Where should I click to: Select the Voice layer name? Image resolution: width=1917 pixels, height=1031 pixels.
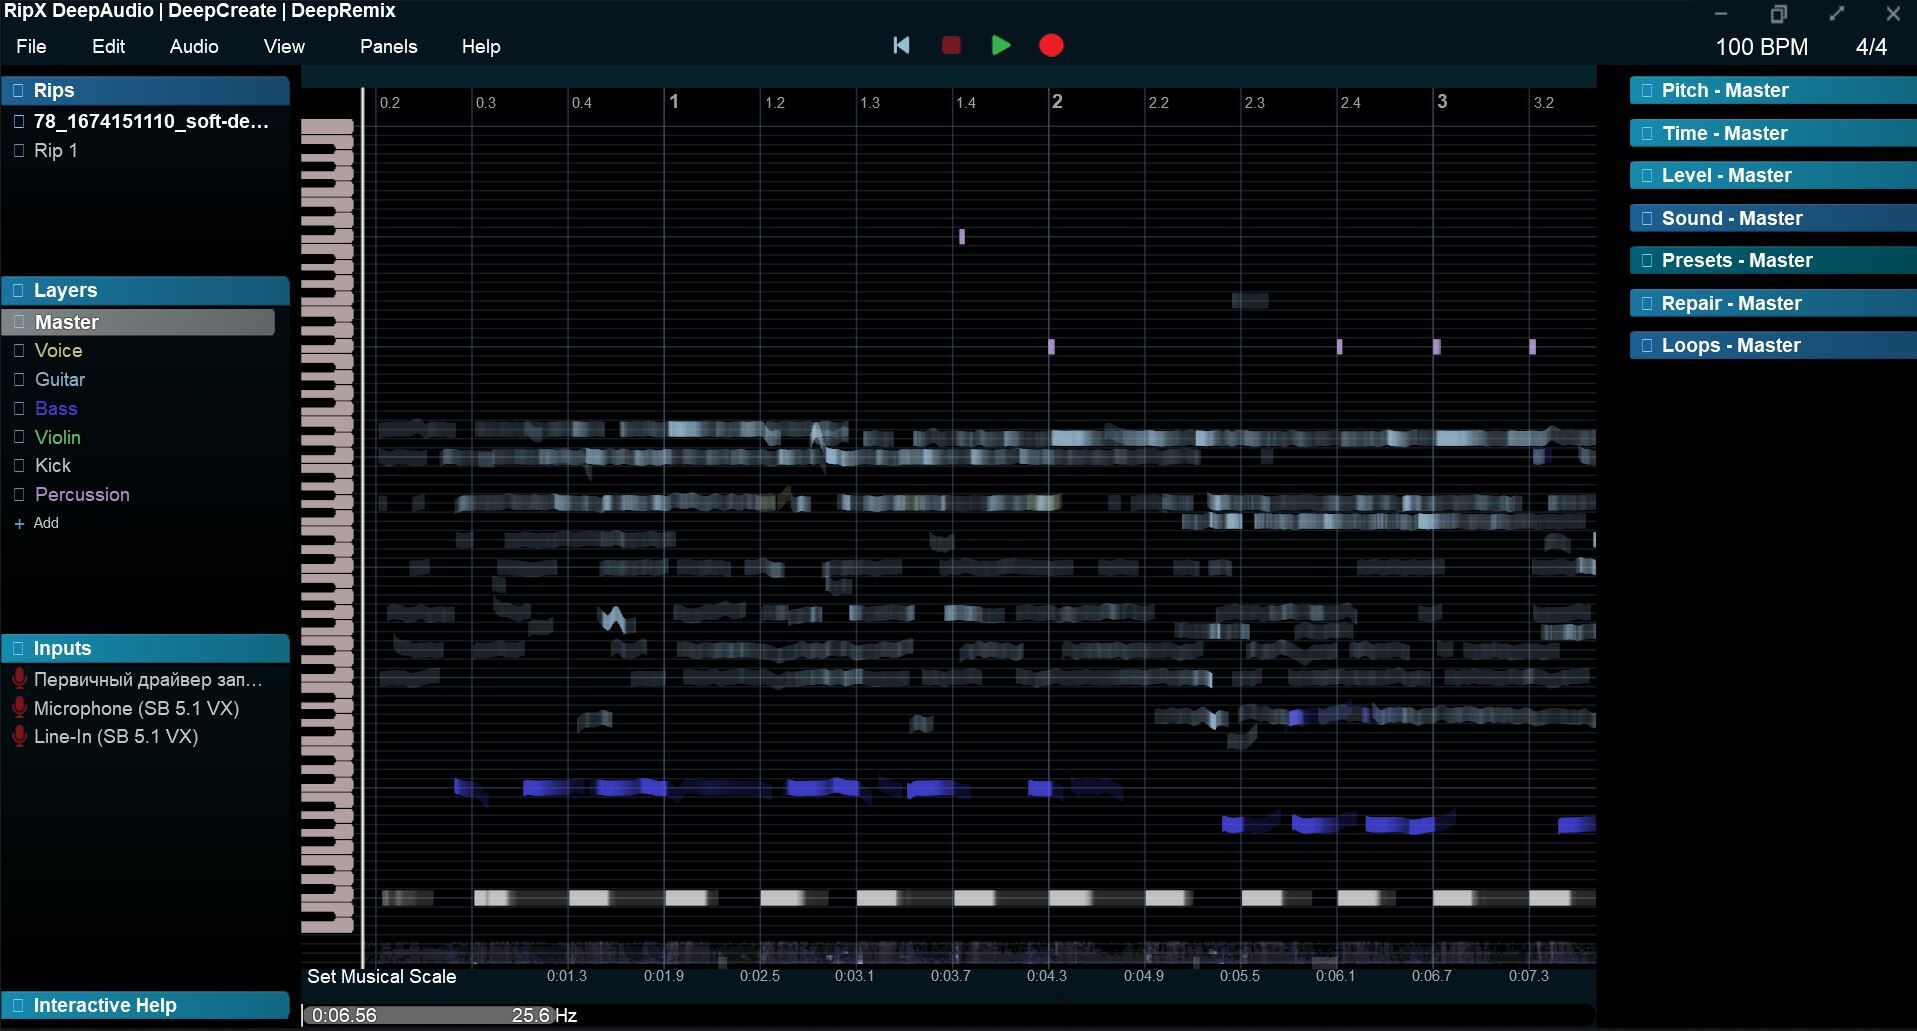tap(58, 351)
